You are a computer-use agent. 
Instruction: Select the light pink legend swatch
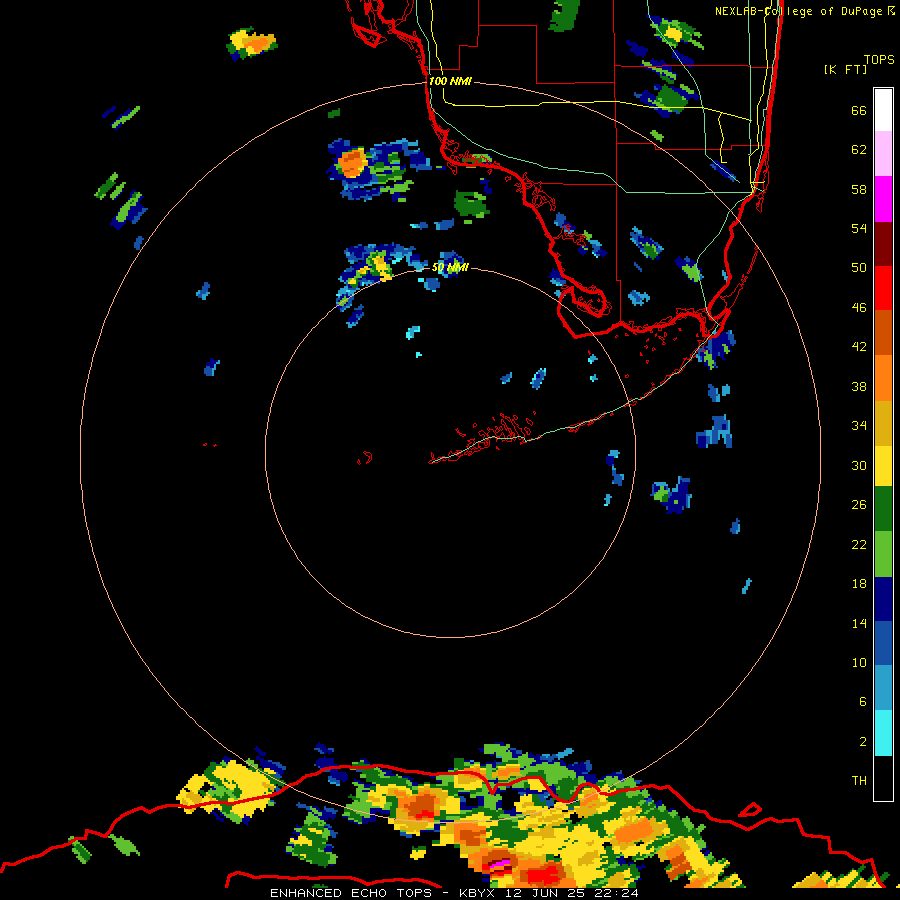883,154
